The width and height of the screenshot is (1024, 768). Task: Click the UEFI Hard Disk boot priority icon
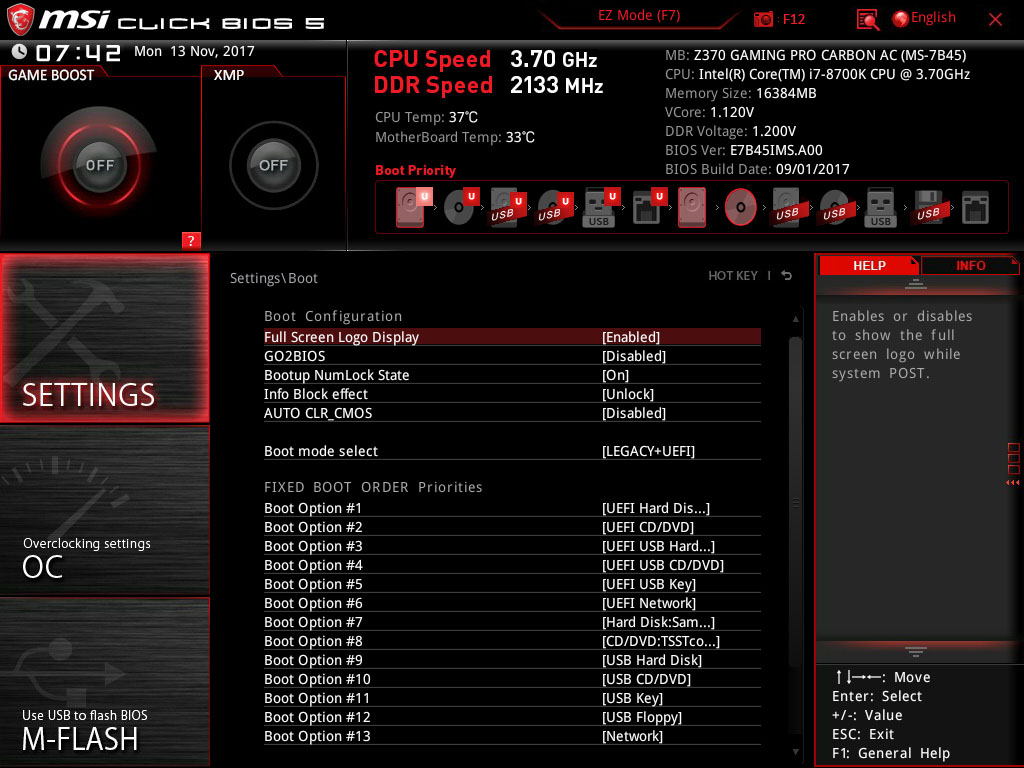coord(413,207)
